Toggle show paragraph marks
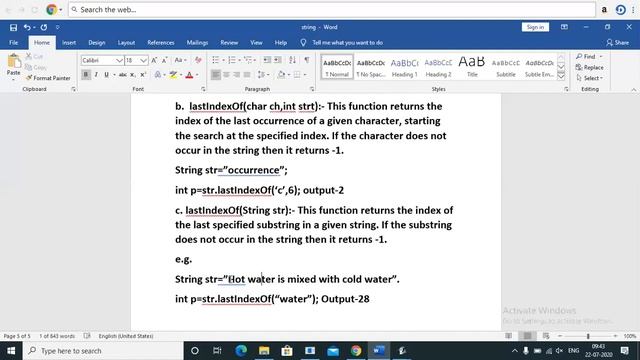The width and height of the screenshot is (640, 360). click(307, 60)
